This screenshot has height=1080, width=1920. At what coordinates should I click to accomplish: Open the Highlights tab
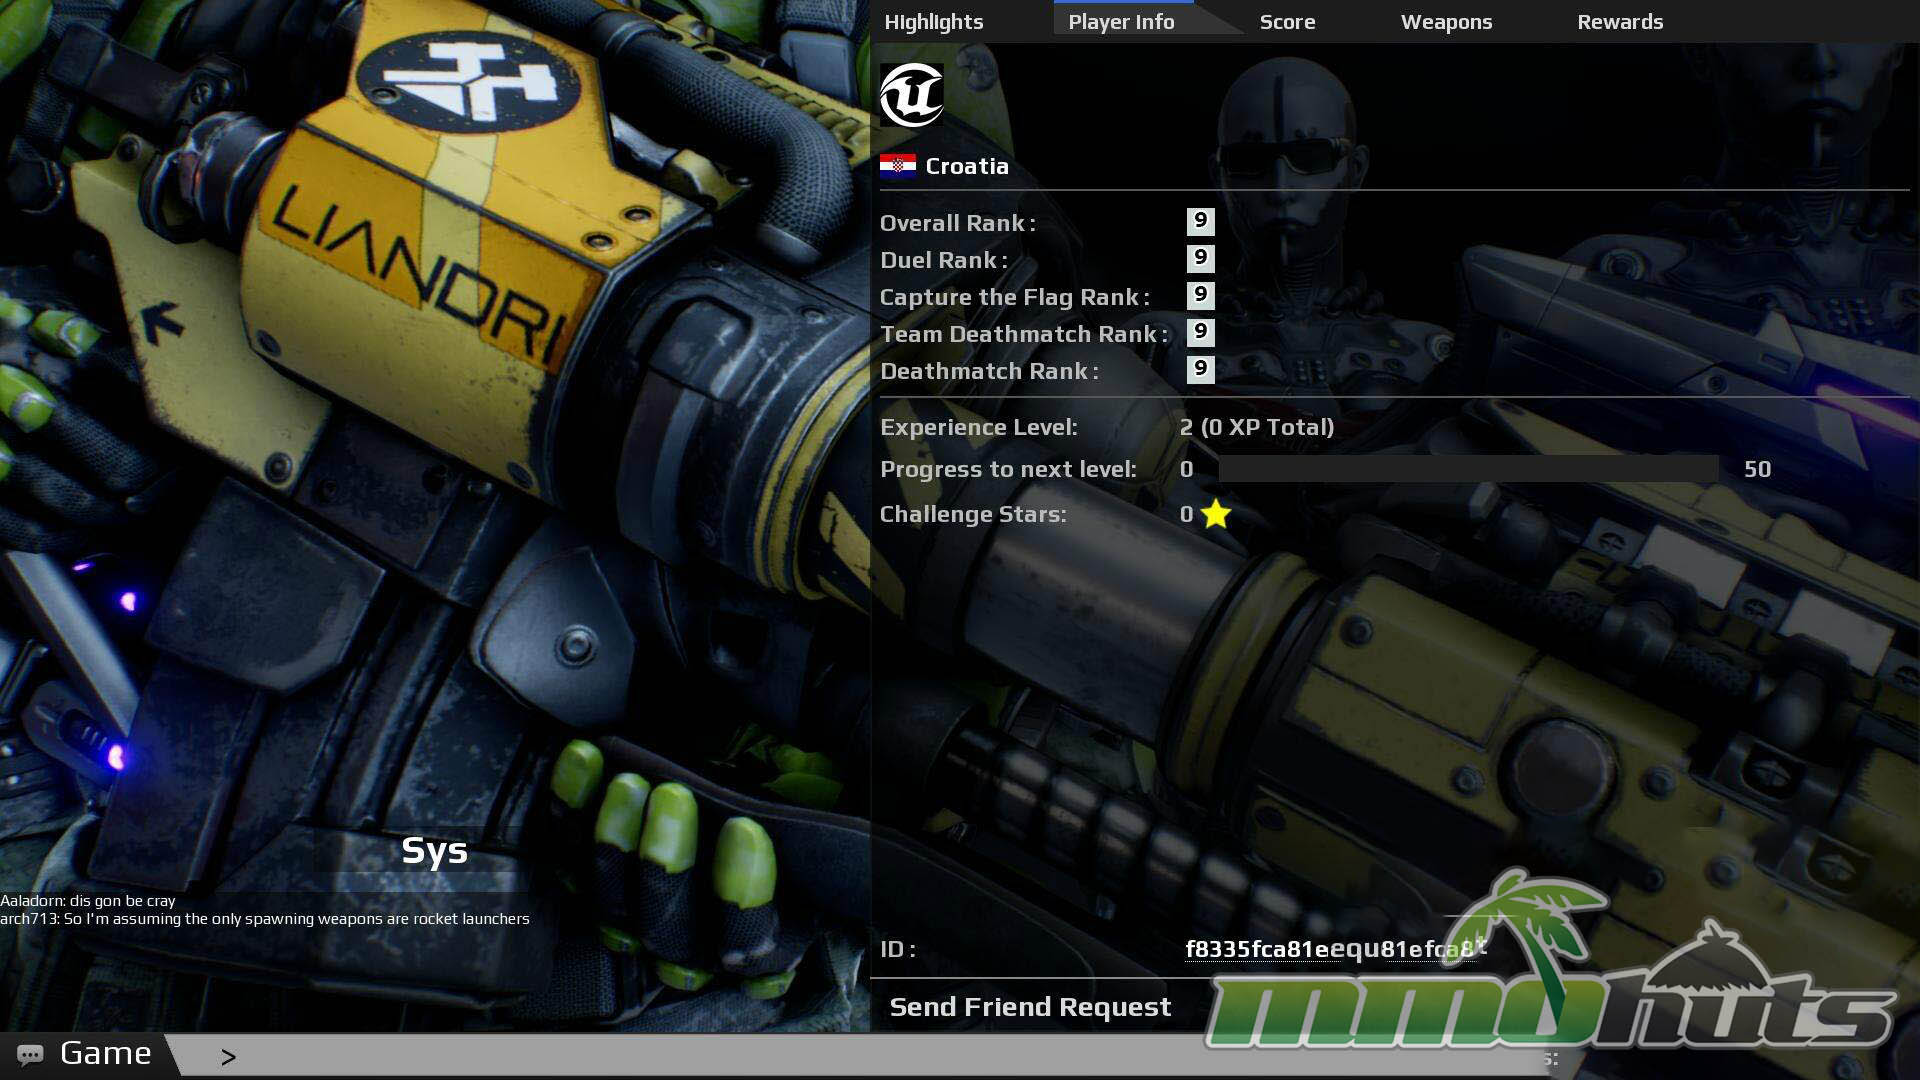click(933, 22)
